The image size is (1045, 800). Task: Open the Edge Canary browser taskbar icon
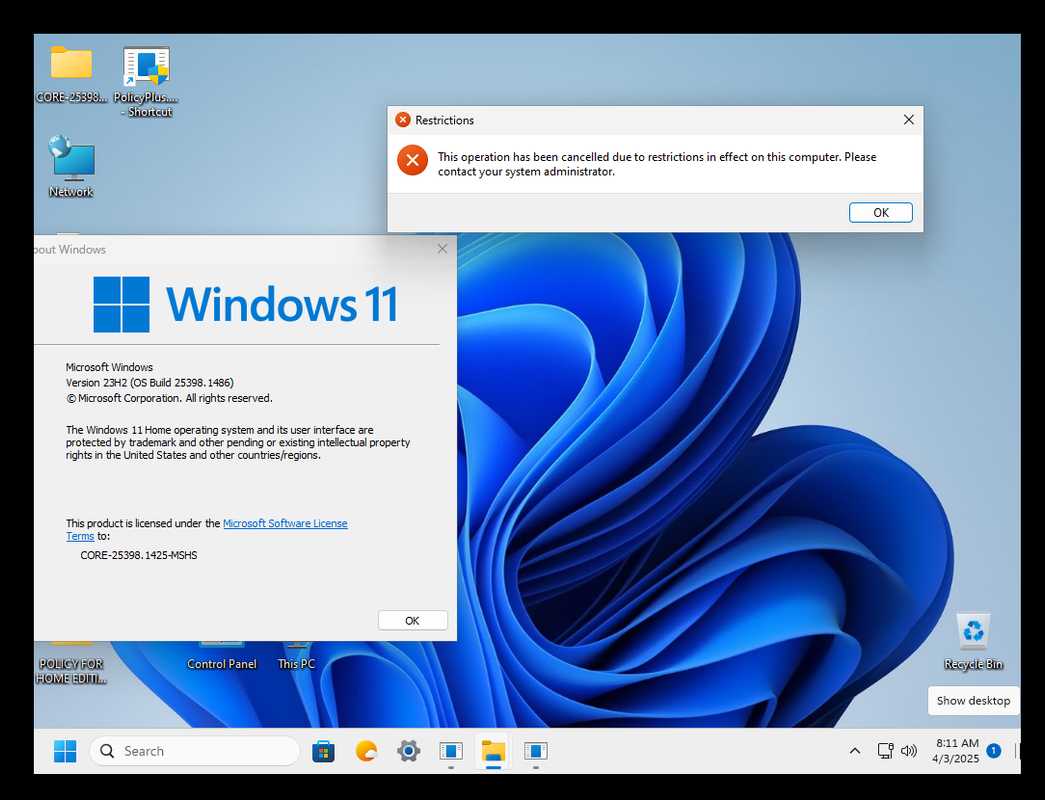tap(366, 751)
